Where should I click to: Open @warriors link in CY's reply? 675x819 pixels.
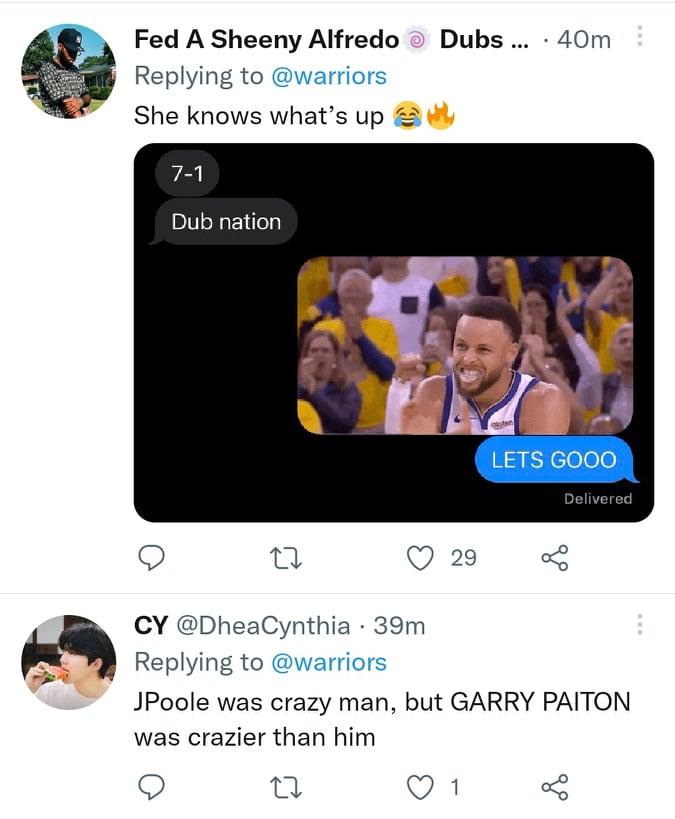point(329,662)
